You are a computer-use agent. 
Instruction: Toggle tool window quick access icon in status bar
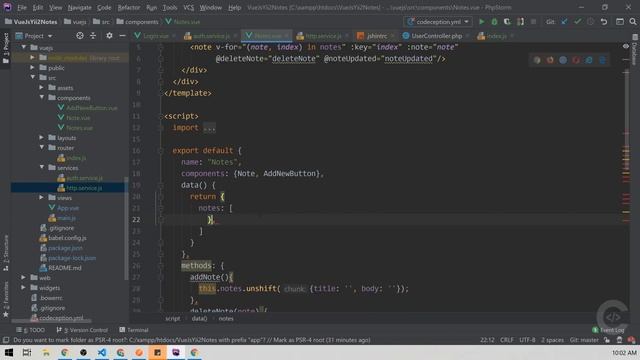coord(6,340)
